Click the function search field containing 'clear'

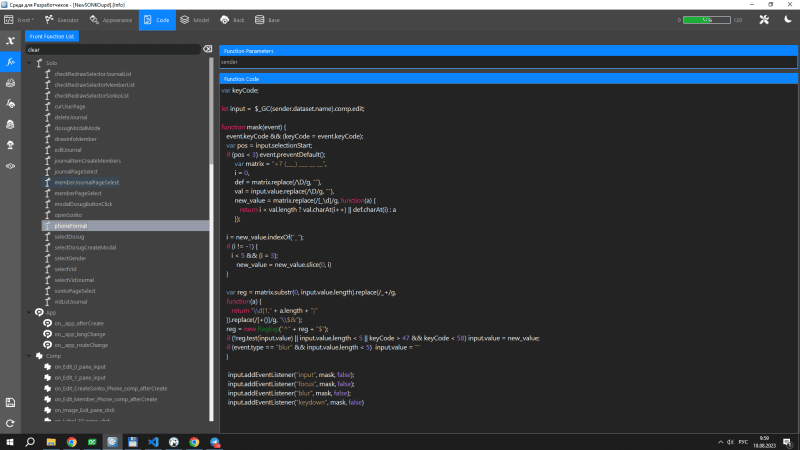coord(110,49)
